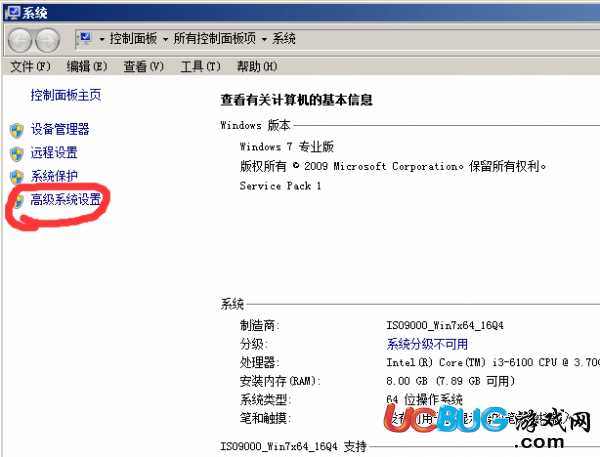600x457 pixels.
Task: Expand dropdown arrow before 控制面板 breadcrumb
Action: click(x=102, y=39)
